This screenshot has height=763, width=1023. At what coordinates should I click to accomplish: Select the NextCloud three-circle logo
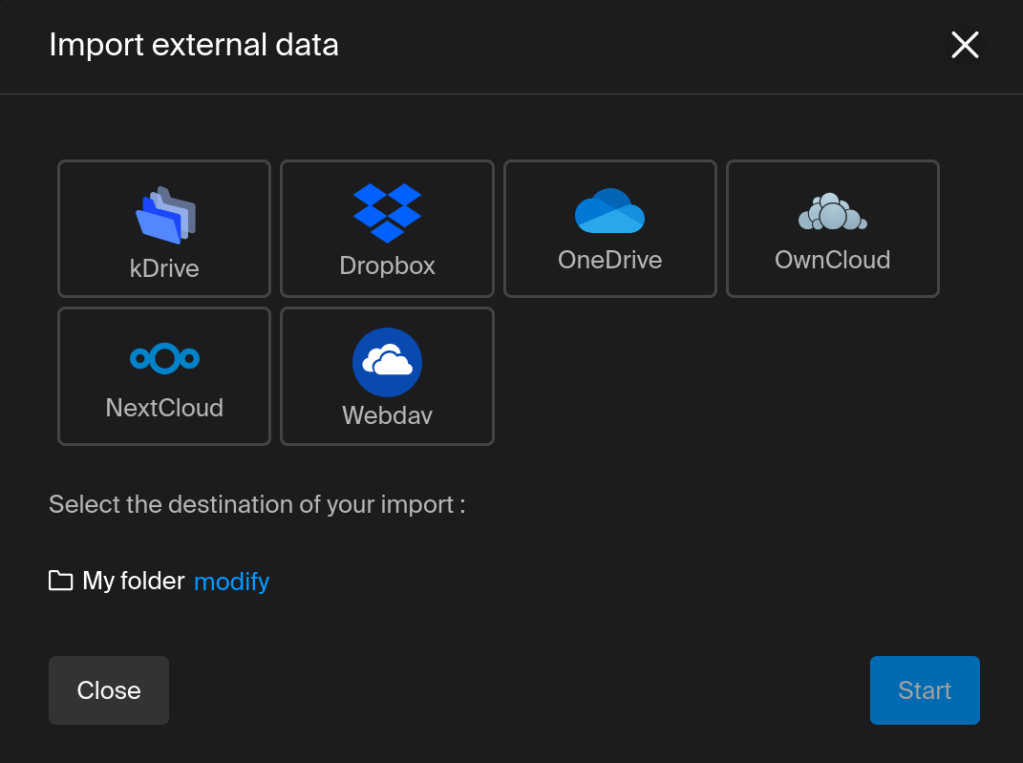point(164,358)
